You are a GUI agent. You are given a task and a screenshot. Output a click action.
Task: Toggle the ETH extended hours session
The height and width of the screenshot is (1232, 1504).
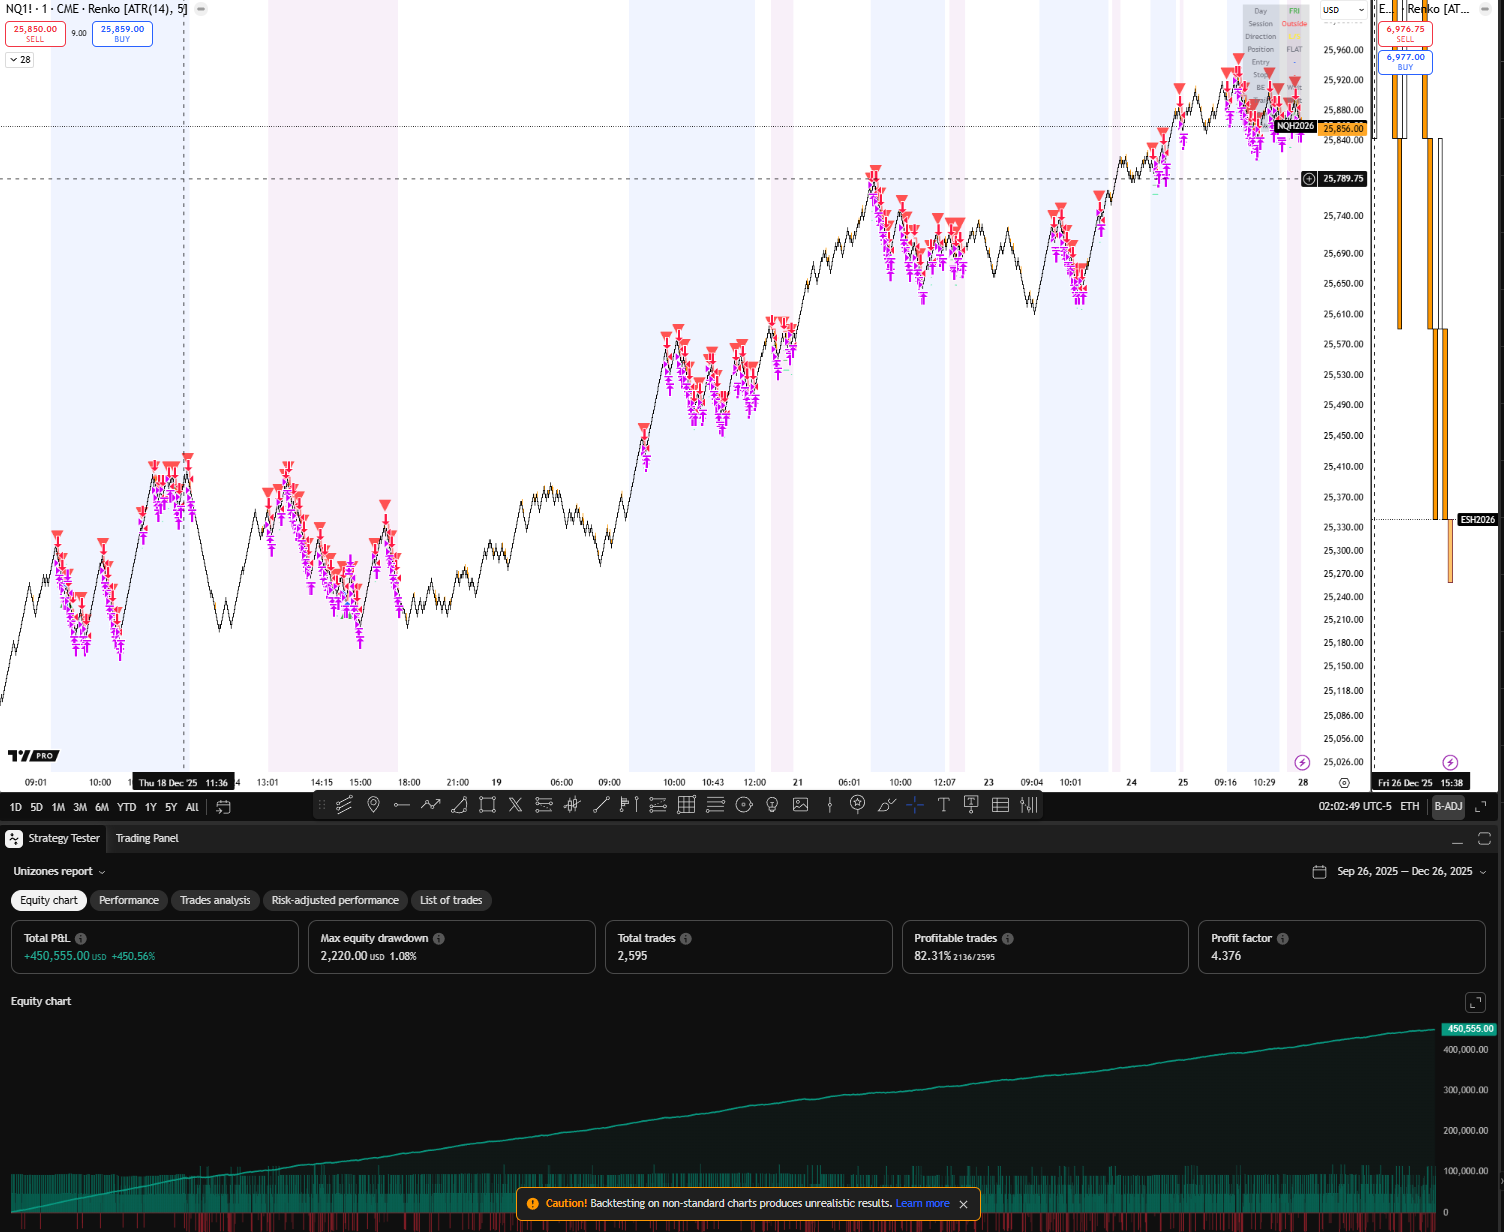tap(1409, 806)
